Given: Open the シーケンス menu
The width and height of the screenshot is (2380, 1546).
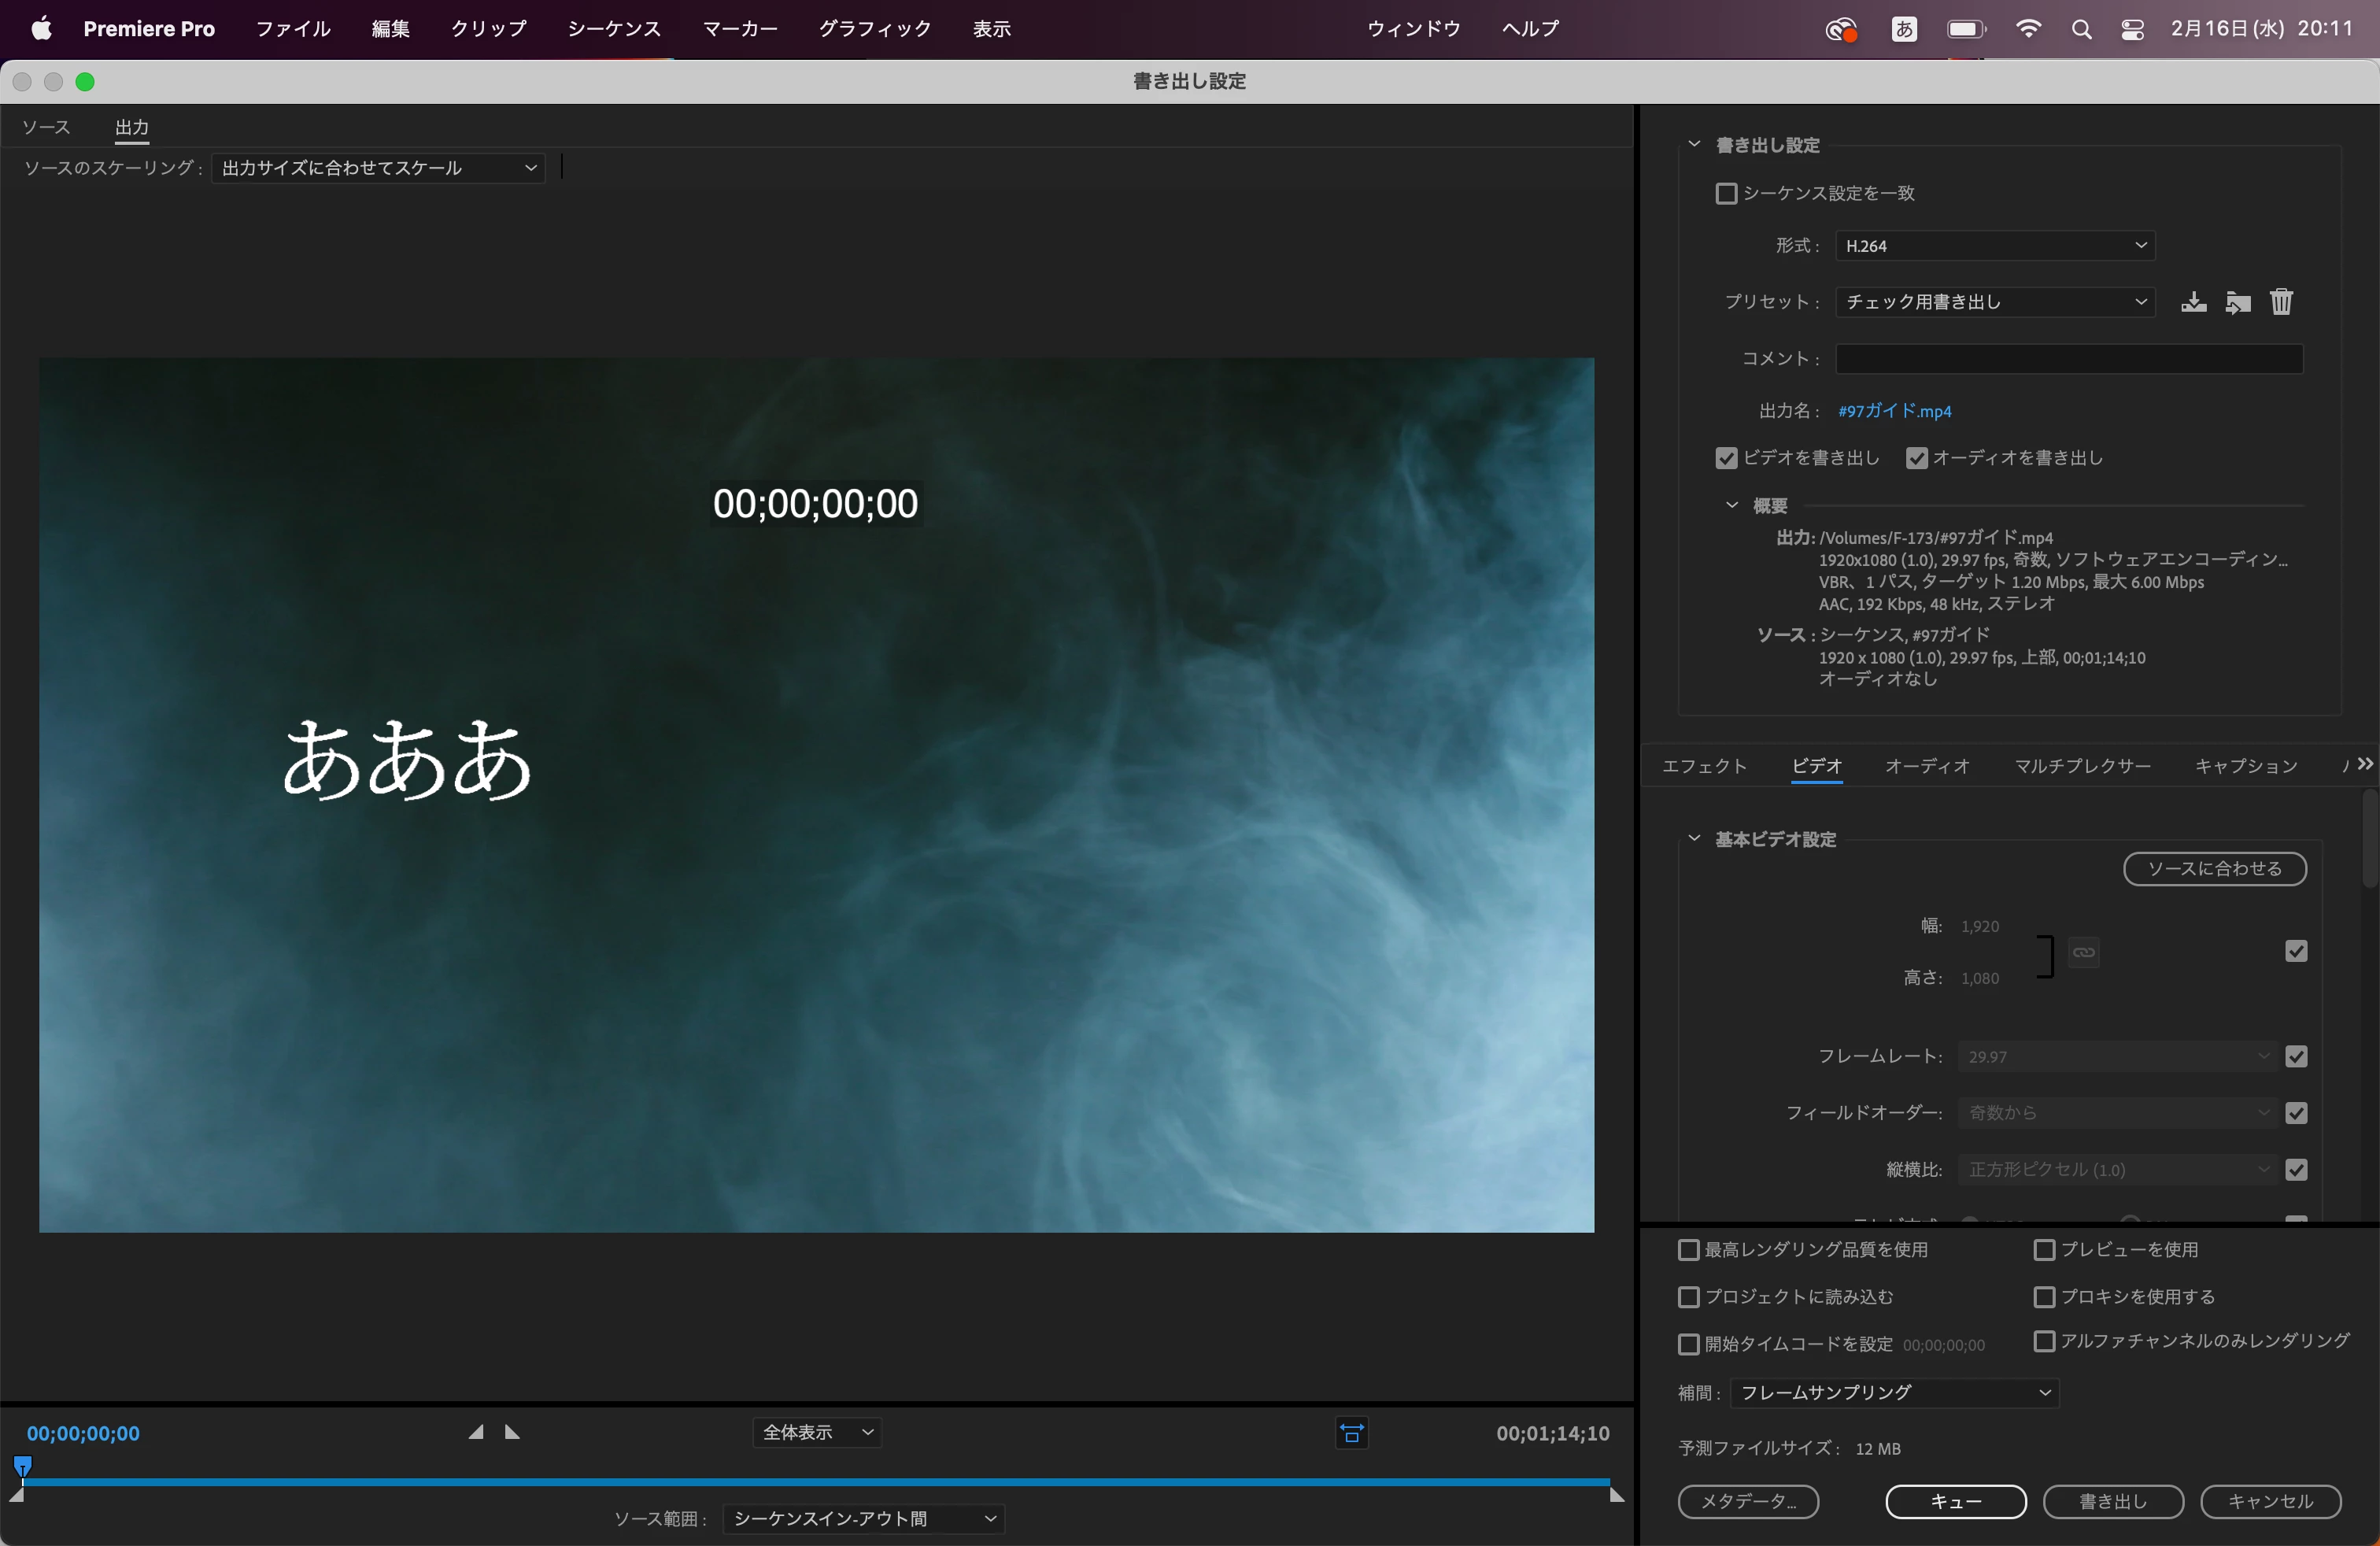Looking at the screenshot, I should 614,29.
